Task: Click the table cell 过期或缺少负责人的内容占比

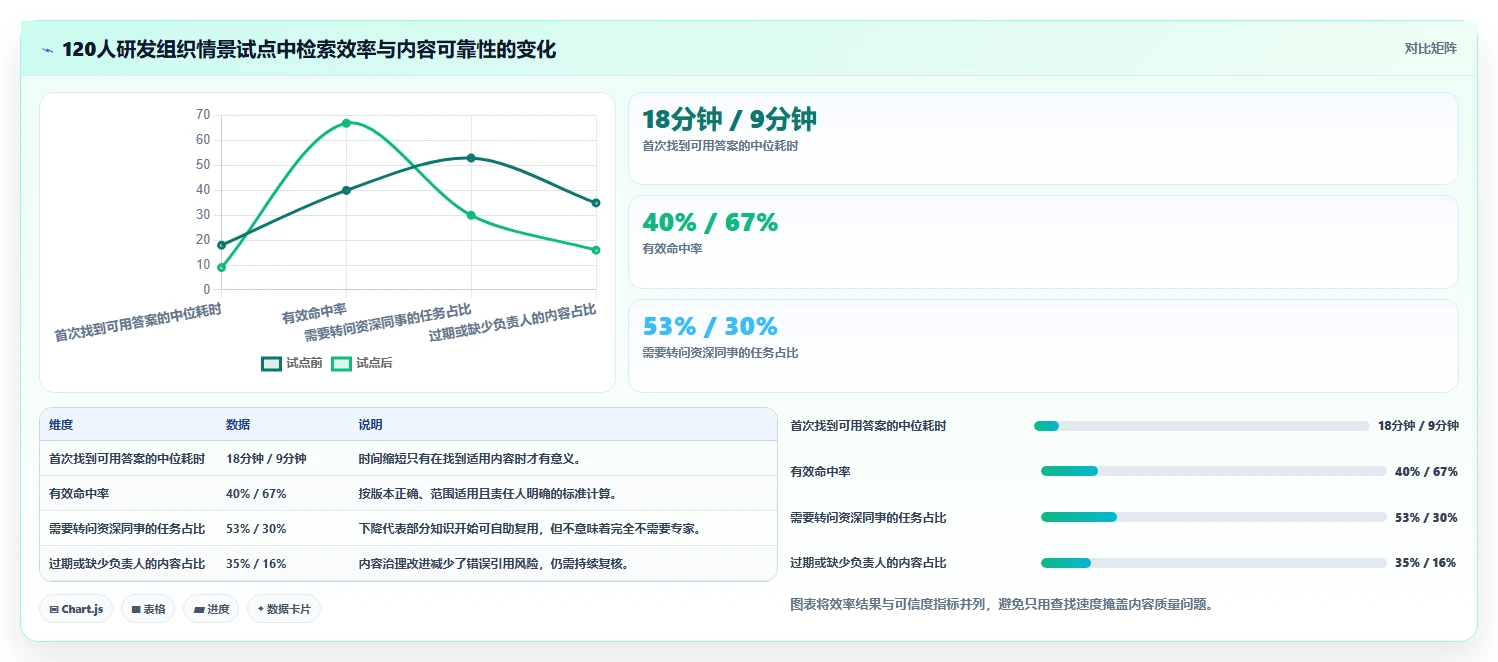Action: click(127, 564)
